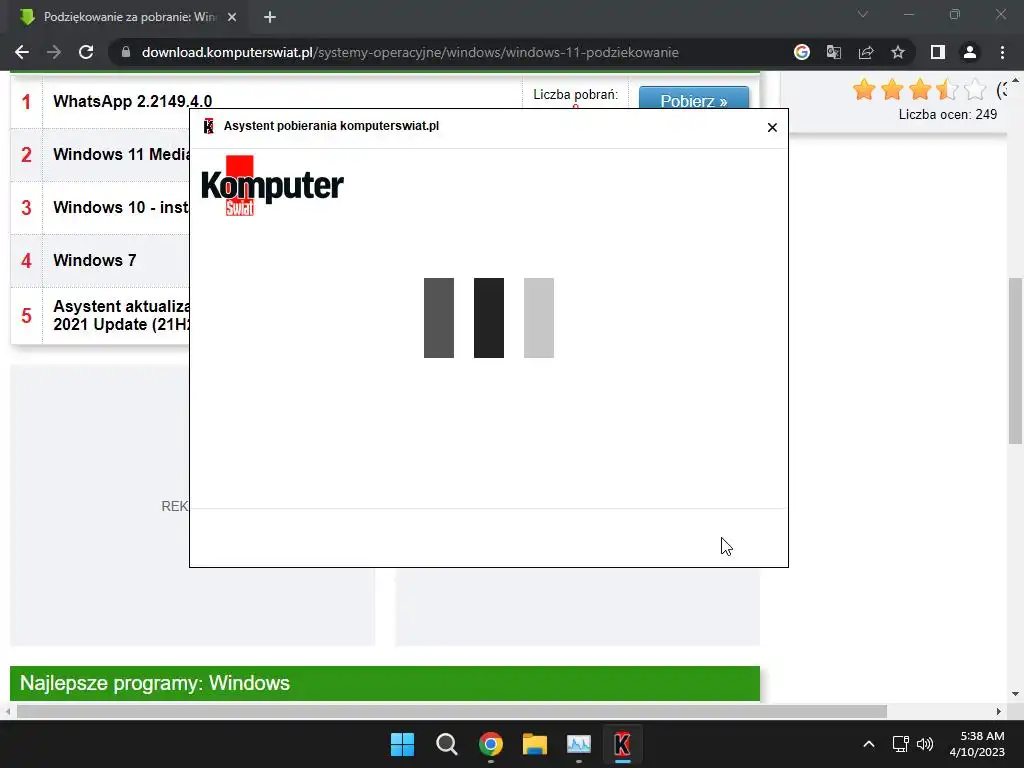Click Komputer Świat assistant taskbar icon
1024x768 pixels.
point(622,744)
